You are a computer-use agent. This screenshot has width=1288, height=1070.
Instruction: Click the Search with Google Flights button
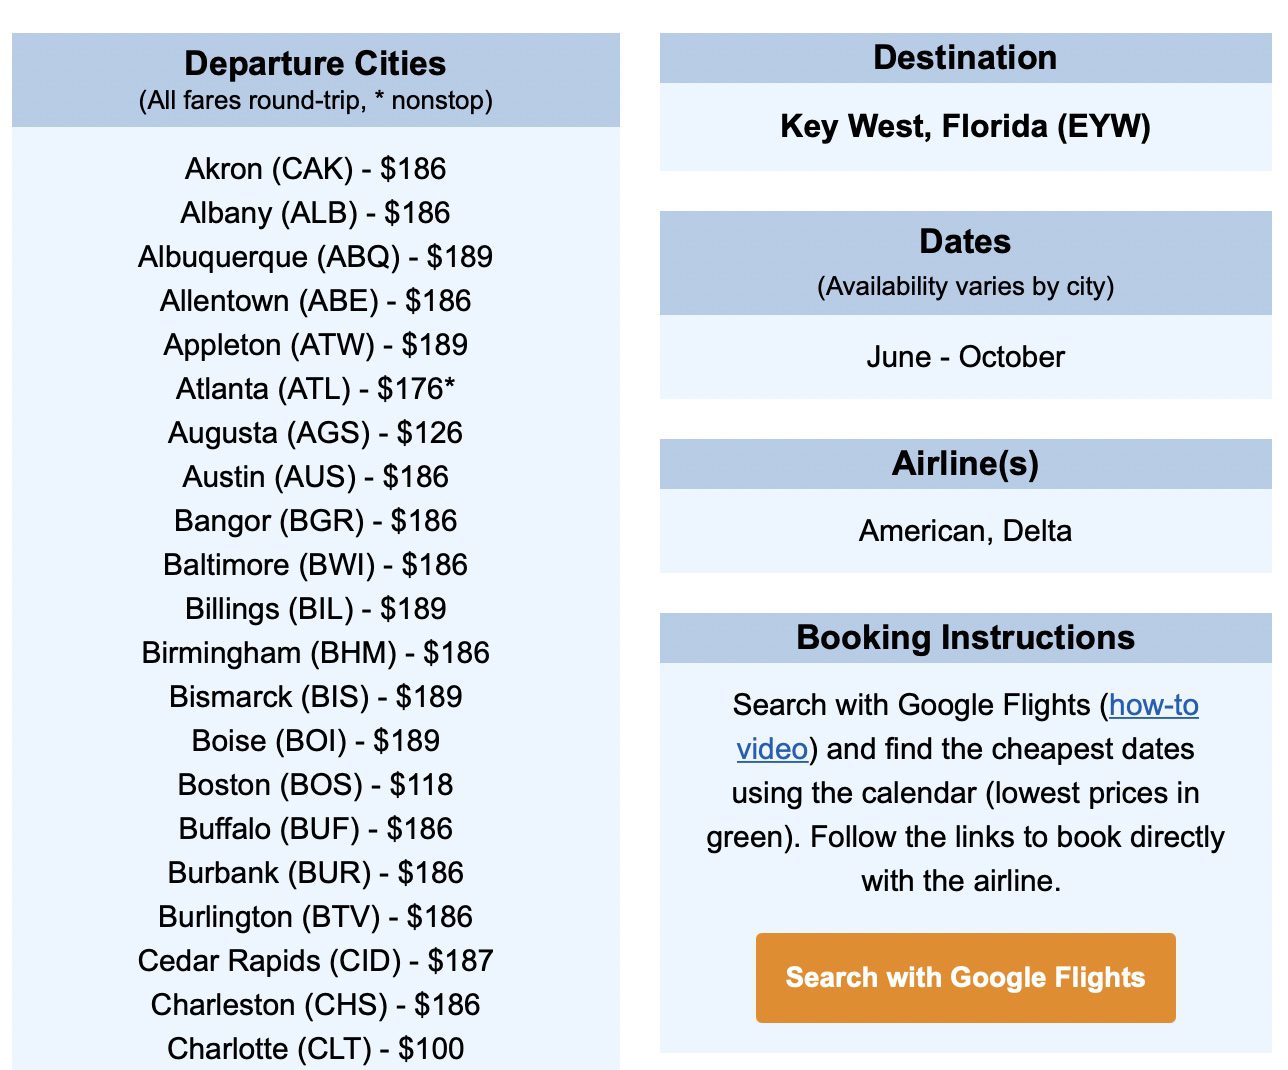point(965,978)
